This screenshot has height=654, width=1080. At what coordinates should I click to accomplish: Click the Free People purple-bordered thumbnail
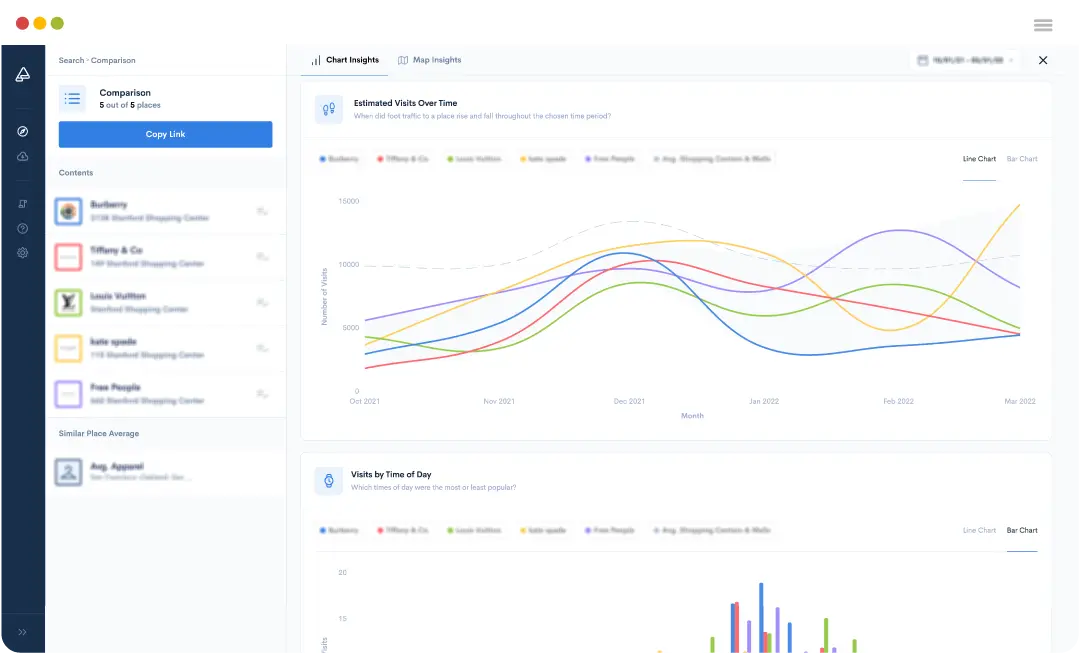(68, 394)
